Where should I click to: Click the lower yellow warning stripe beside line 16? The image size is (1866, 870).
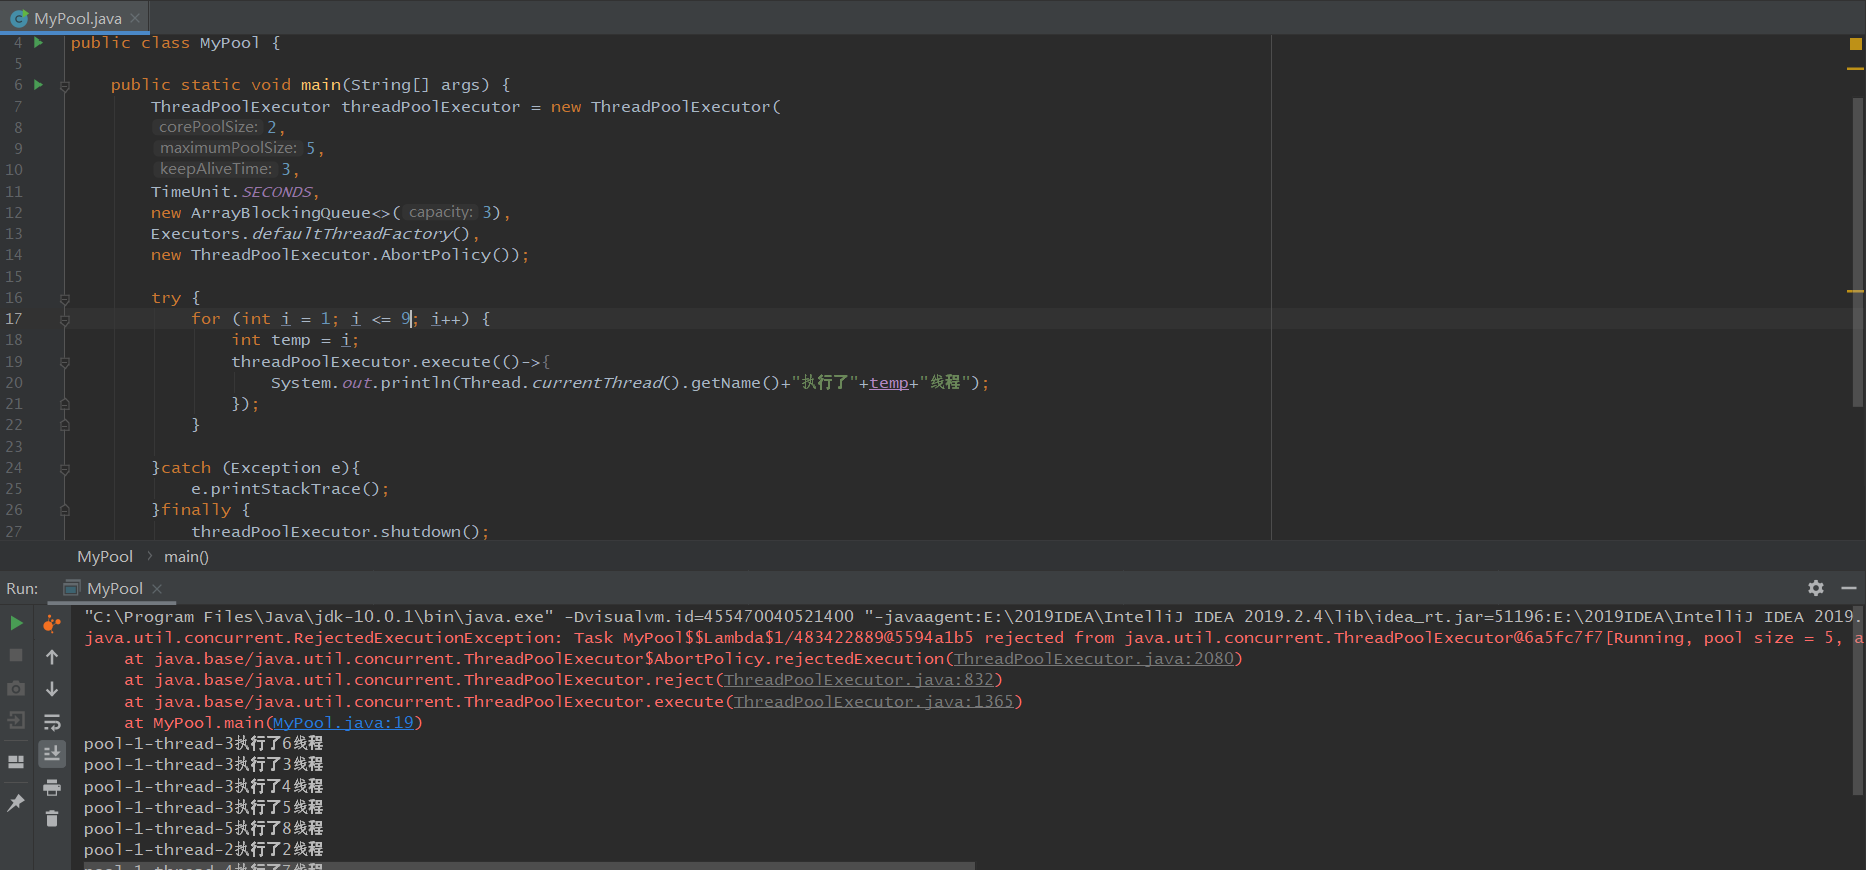tap(1855, 291)
